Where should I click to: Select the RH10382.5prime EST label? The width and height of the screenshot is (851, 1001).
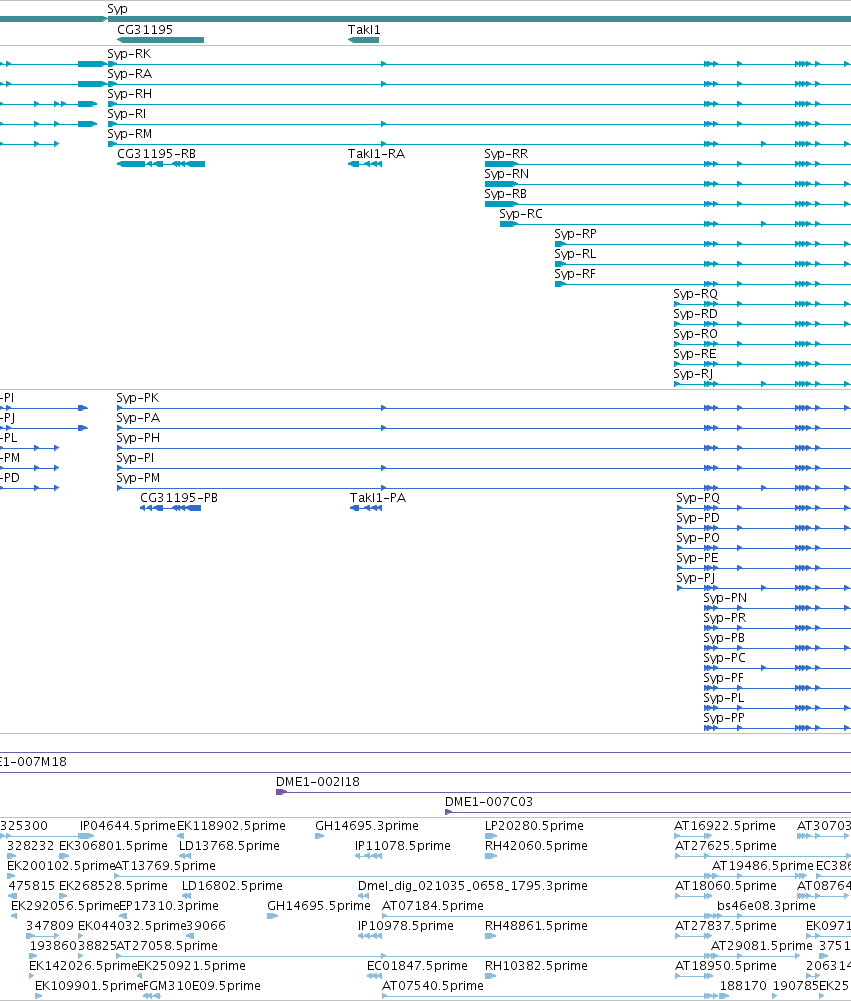tap(536, 966)
